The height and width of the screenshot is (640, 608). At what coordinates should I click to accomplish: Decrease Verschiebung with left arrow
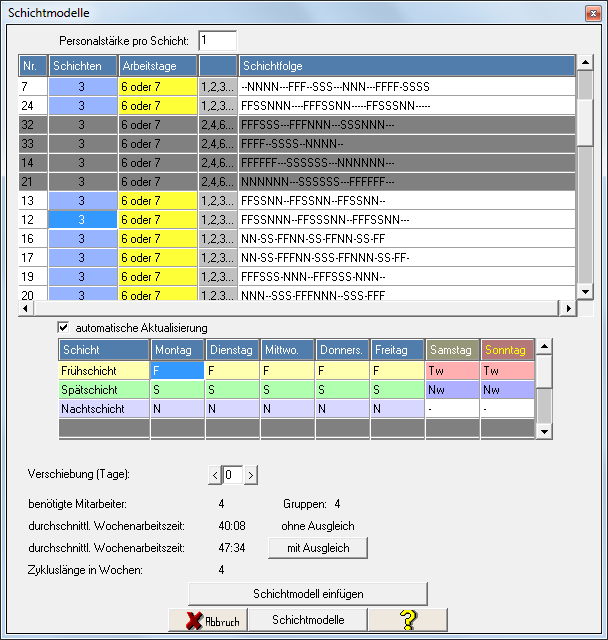213,474
